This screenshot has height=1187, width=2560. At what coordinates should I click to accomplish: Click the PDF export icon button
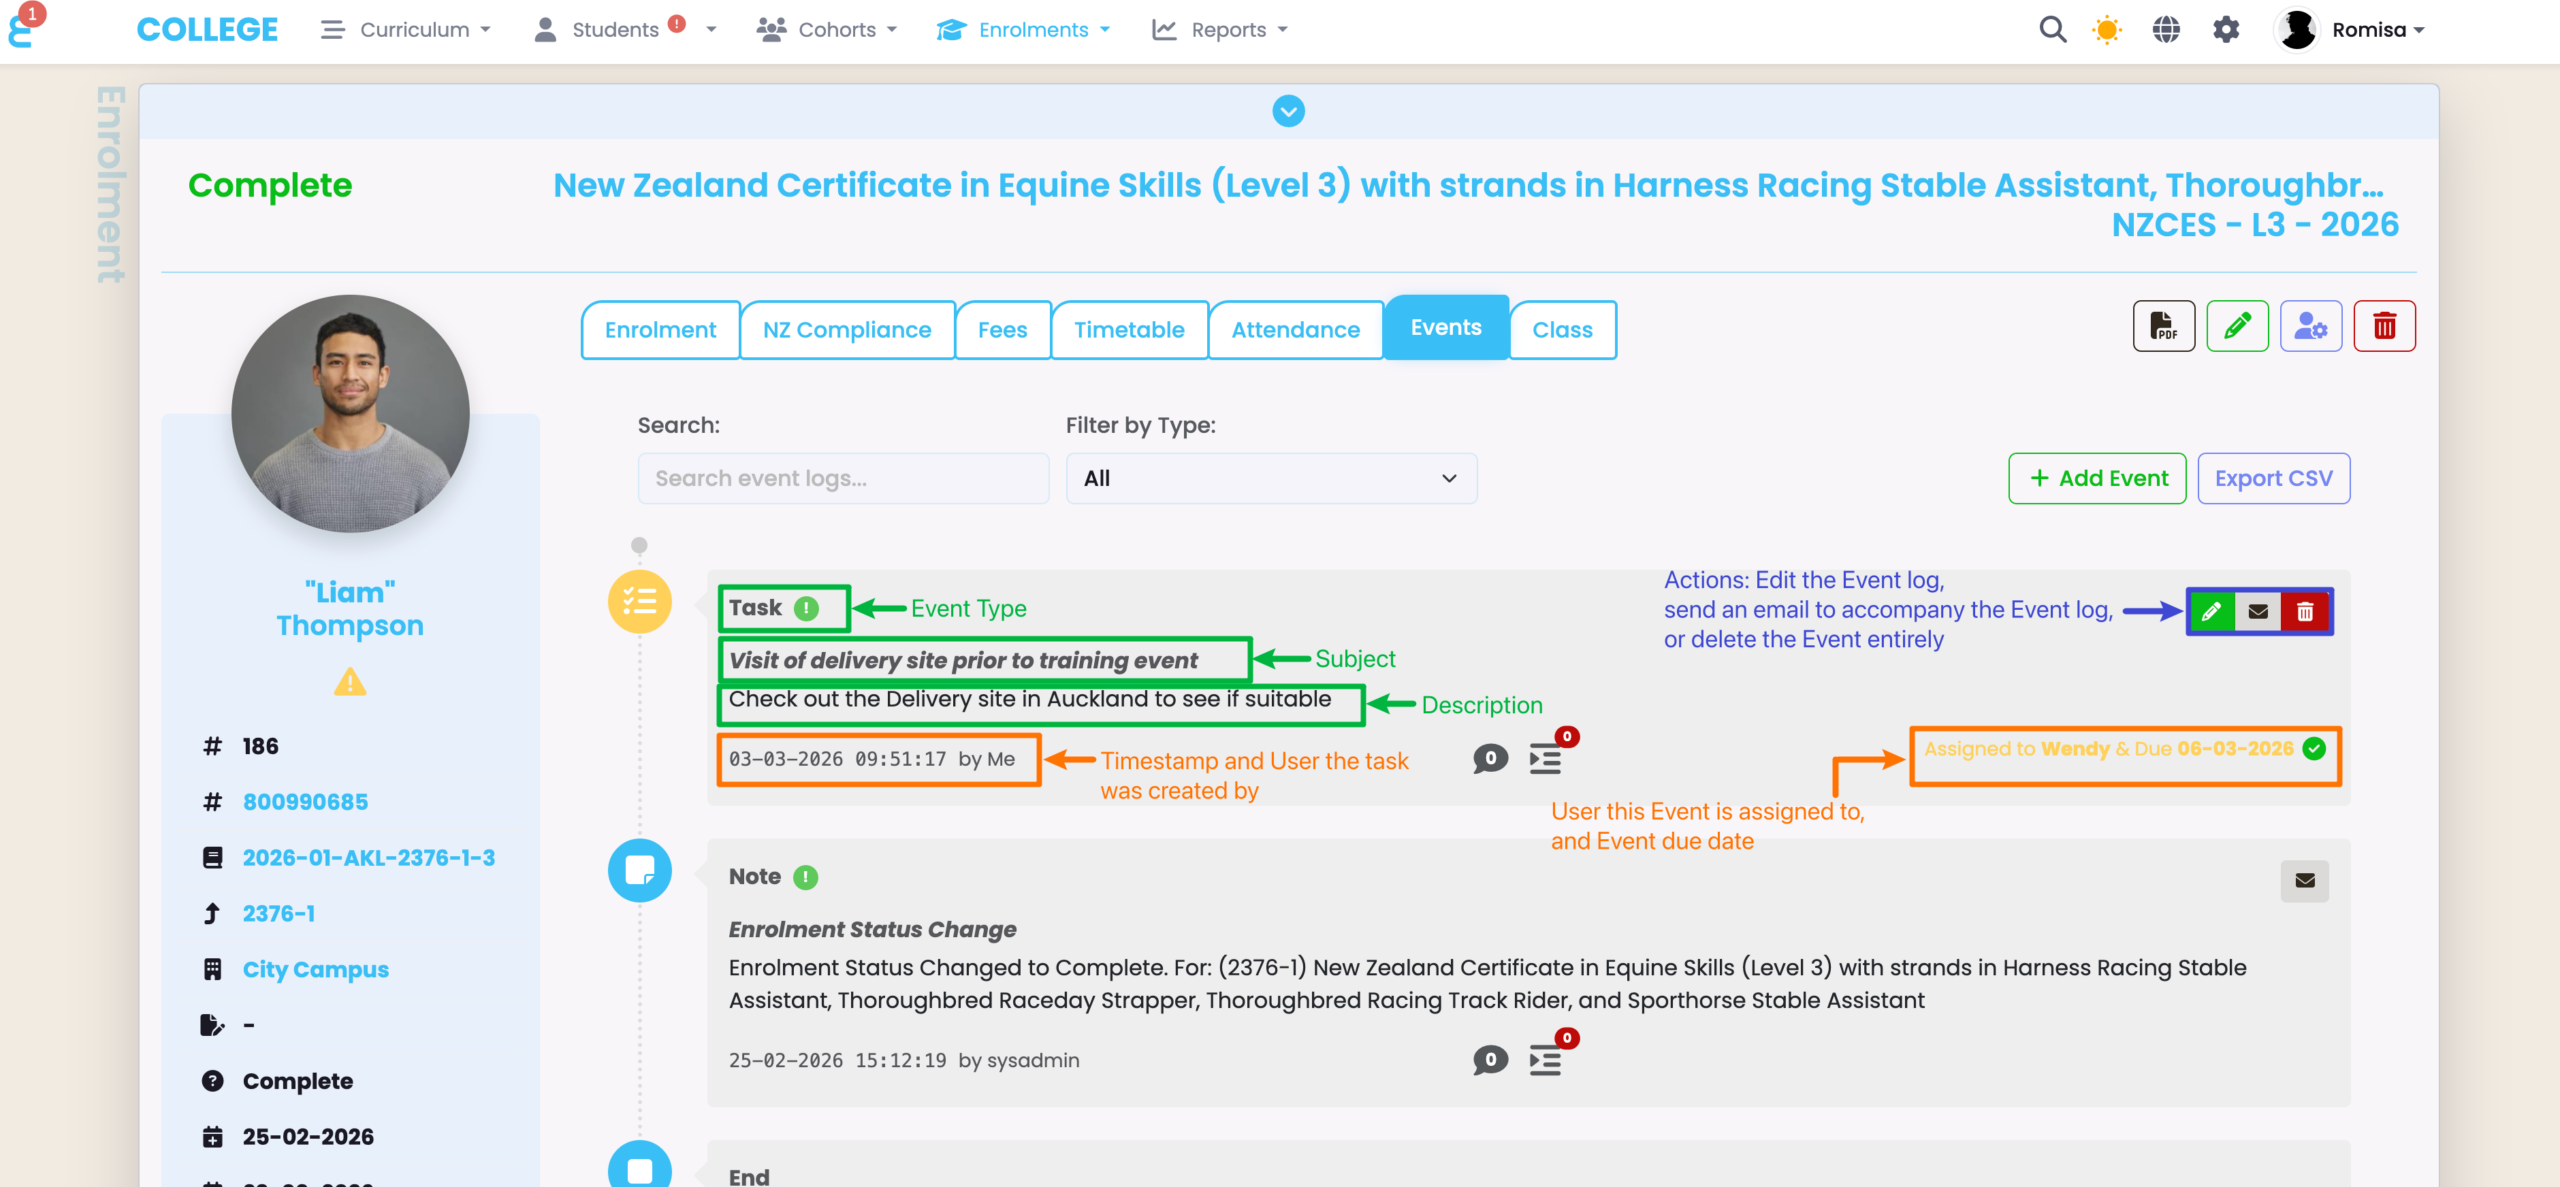click(x=2163, y=326)
